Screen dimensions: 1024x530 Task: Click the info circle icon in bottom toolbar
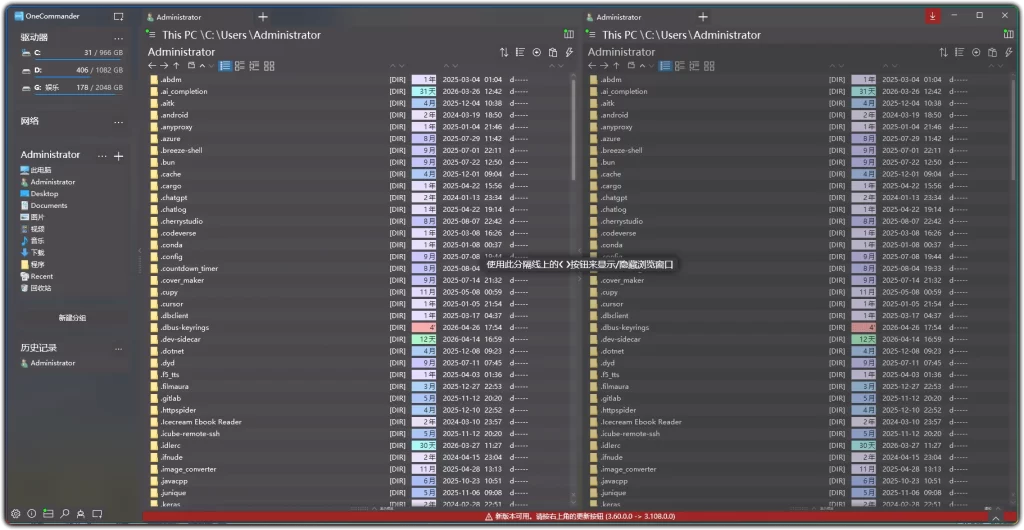[x=31, y=514]
